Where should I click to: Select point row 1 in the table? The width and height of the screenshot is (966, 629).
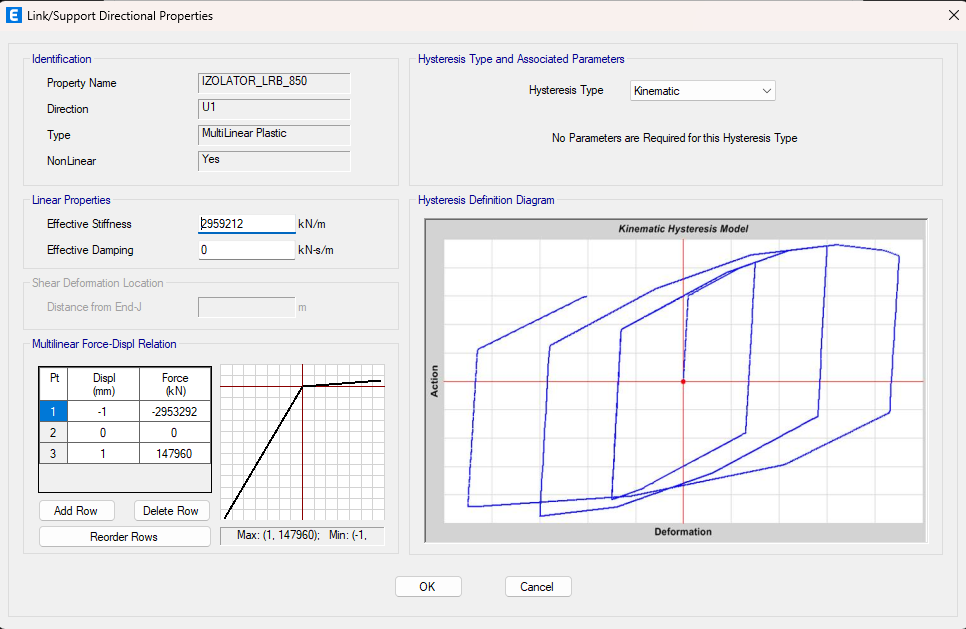tap(53, 412)
